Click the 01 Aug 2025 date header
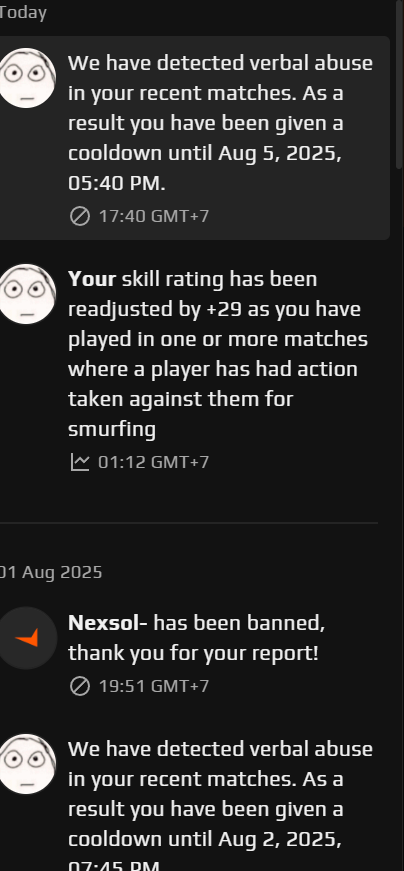404x871 pixels. pyautogui.click(x=51, y=572)
